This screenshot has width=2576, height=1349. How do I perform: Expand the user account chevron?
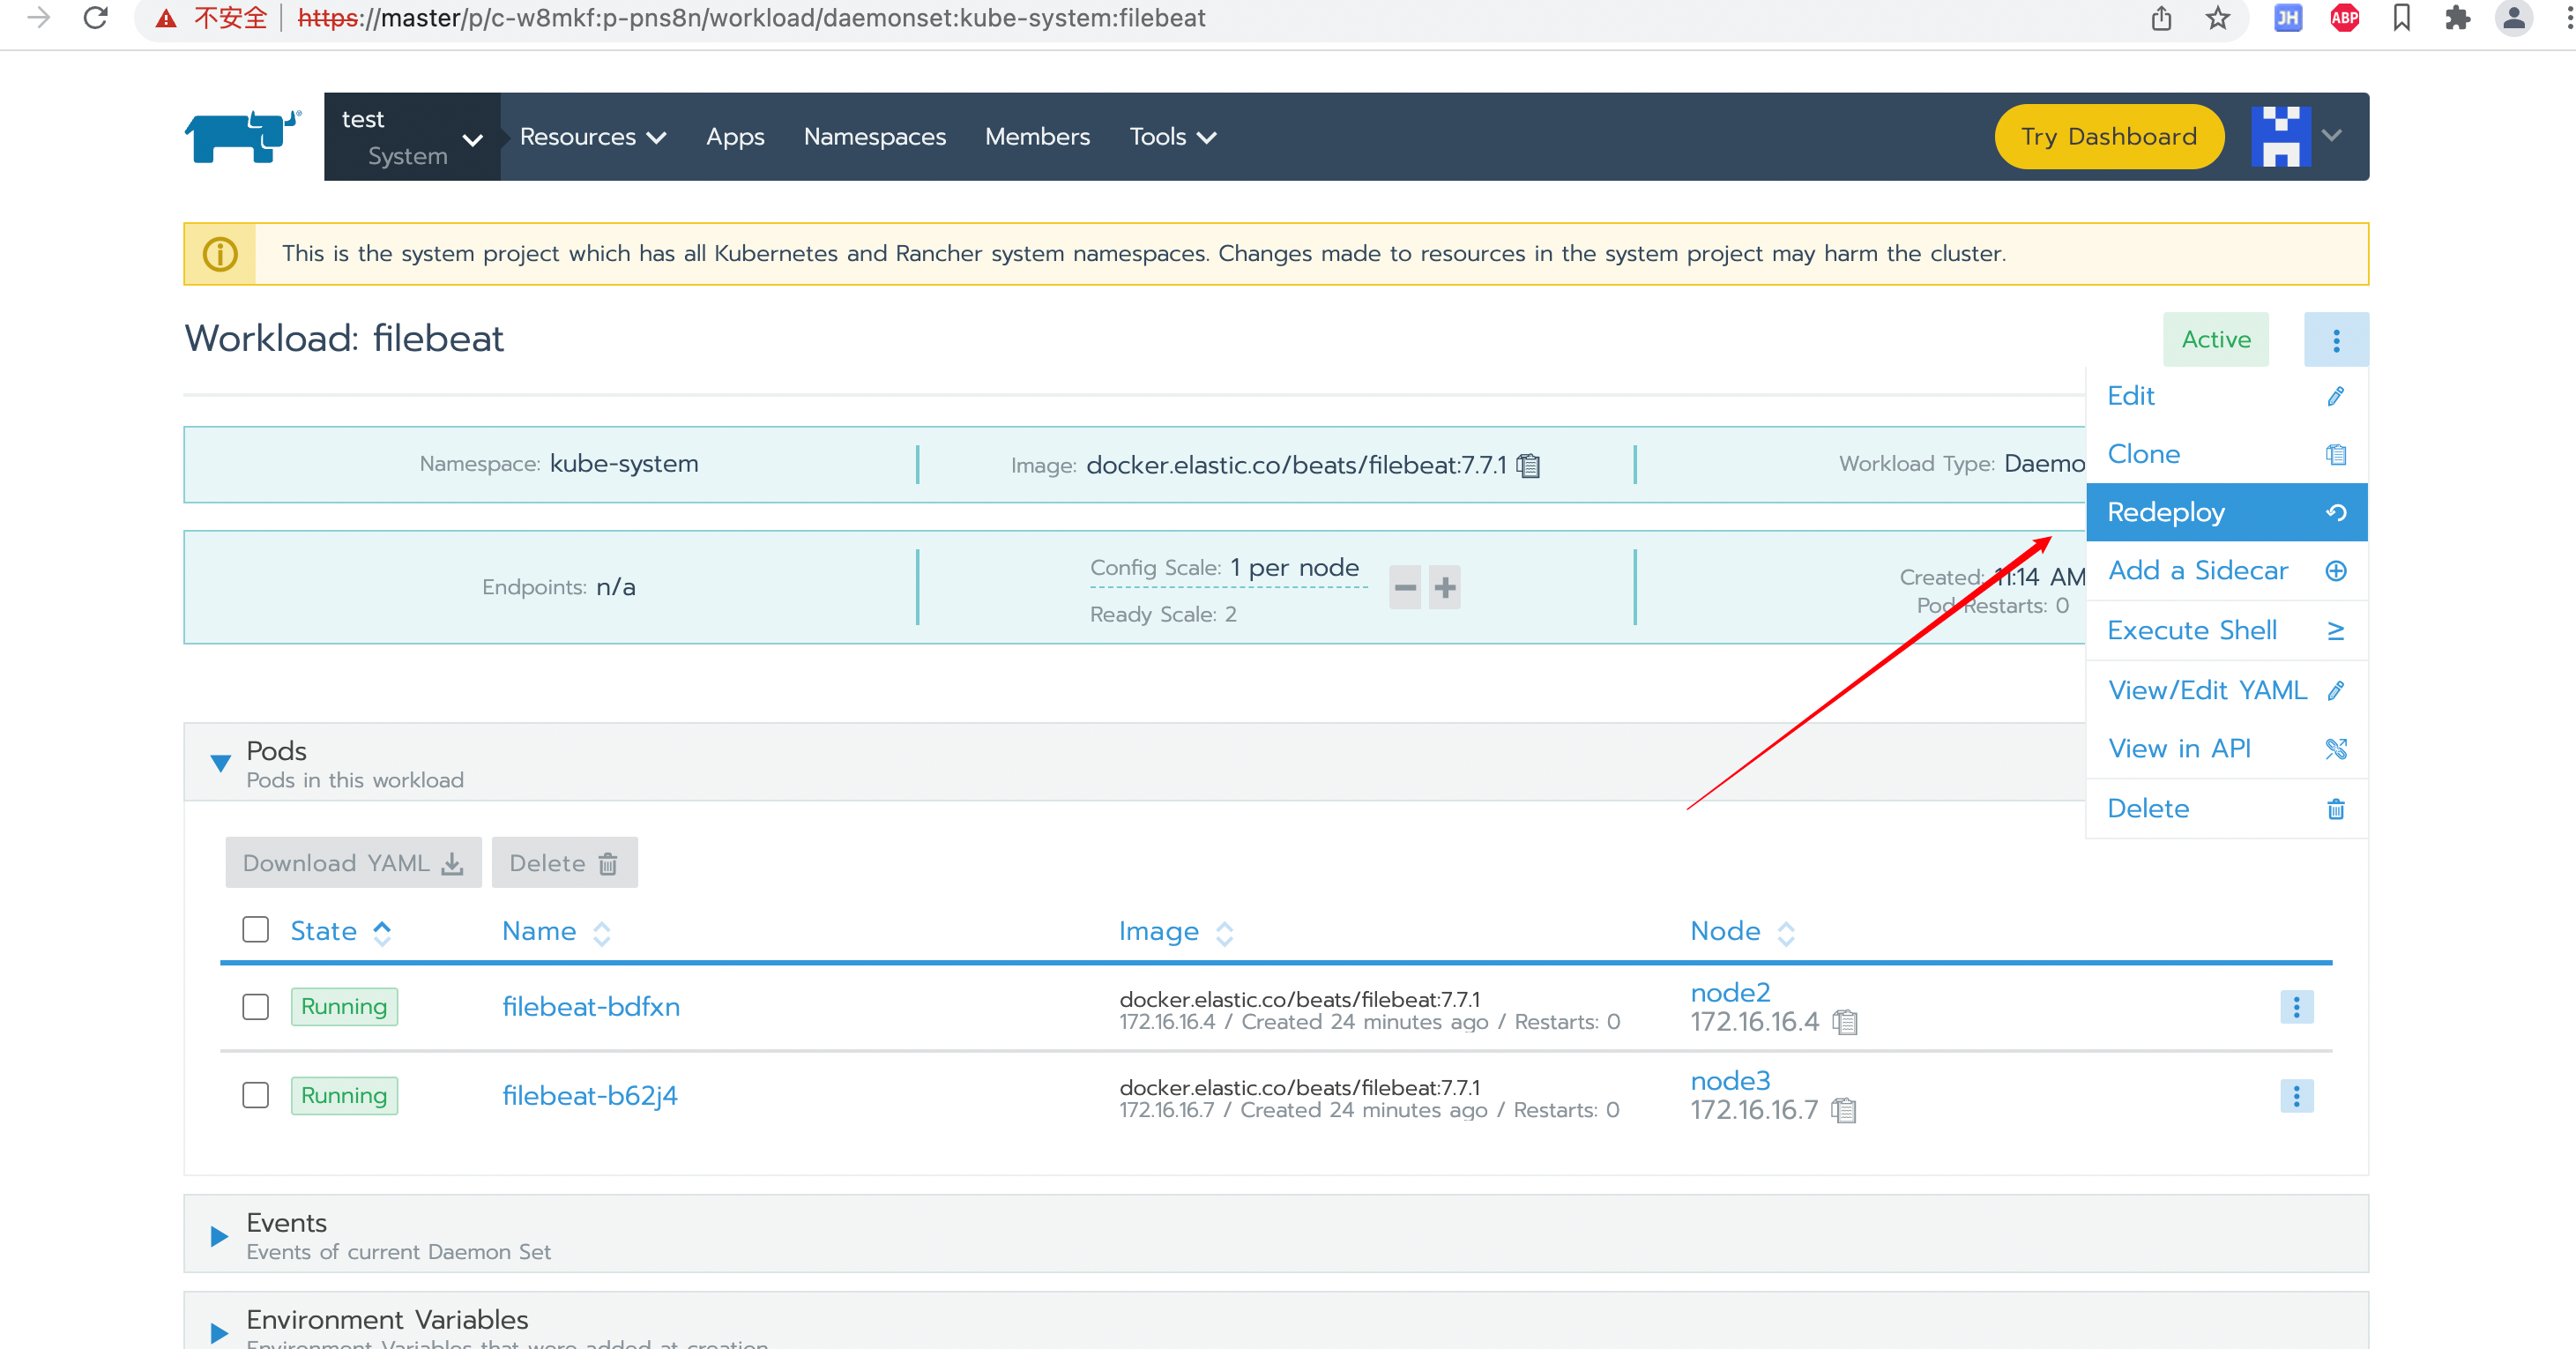(2332, 136)
